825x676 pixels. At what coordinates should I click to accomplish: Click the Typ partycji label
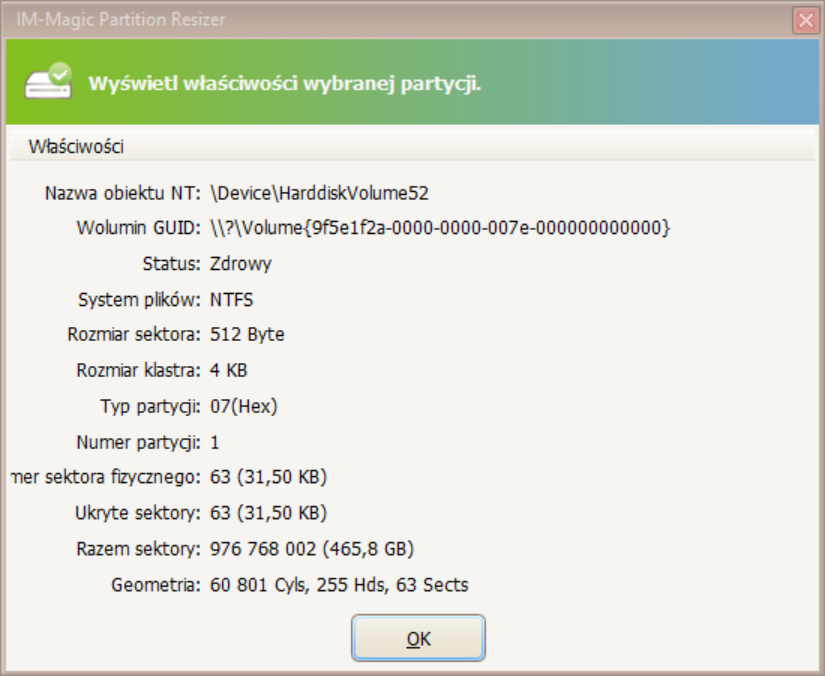coord(150,406)
